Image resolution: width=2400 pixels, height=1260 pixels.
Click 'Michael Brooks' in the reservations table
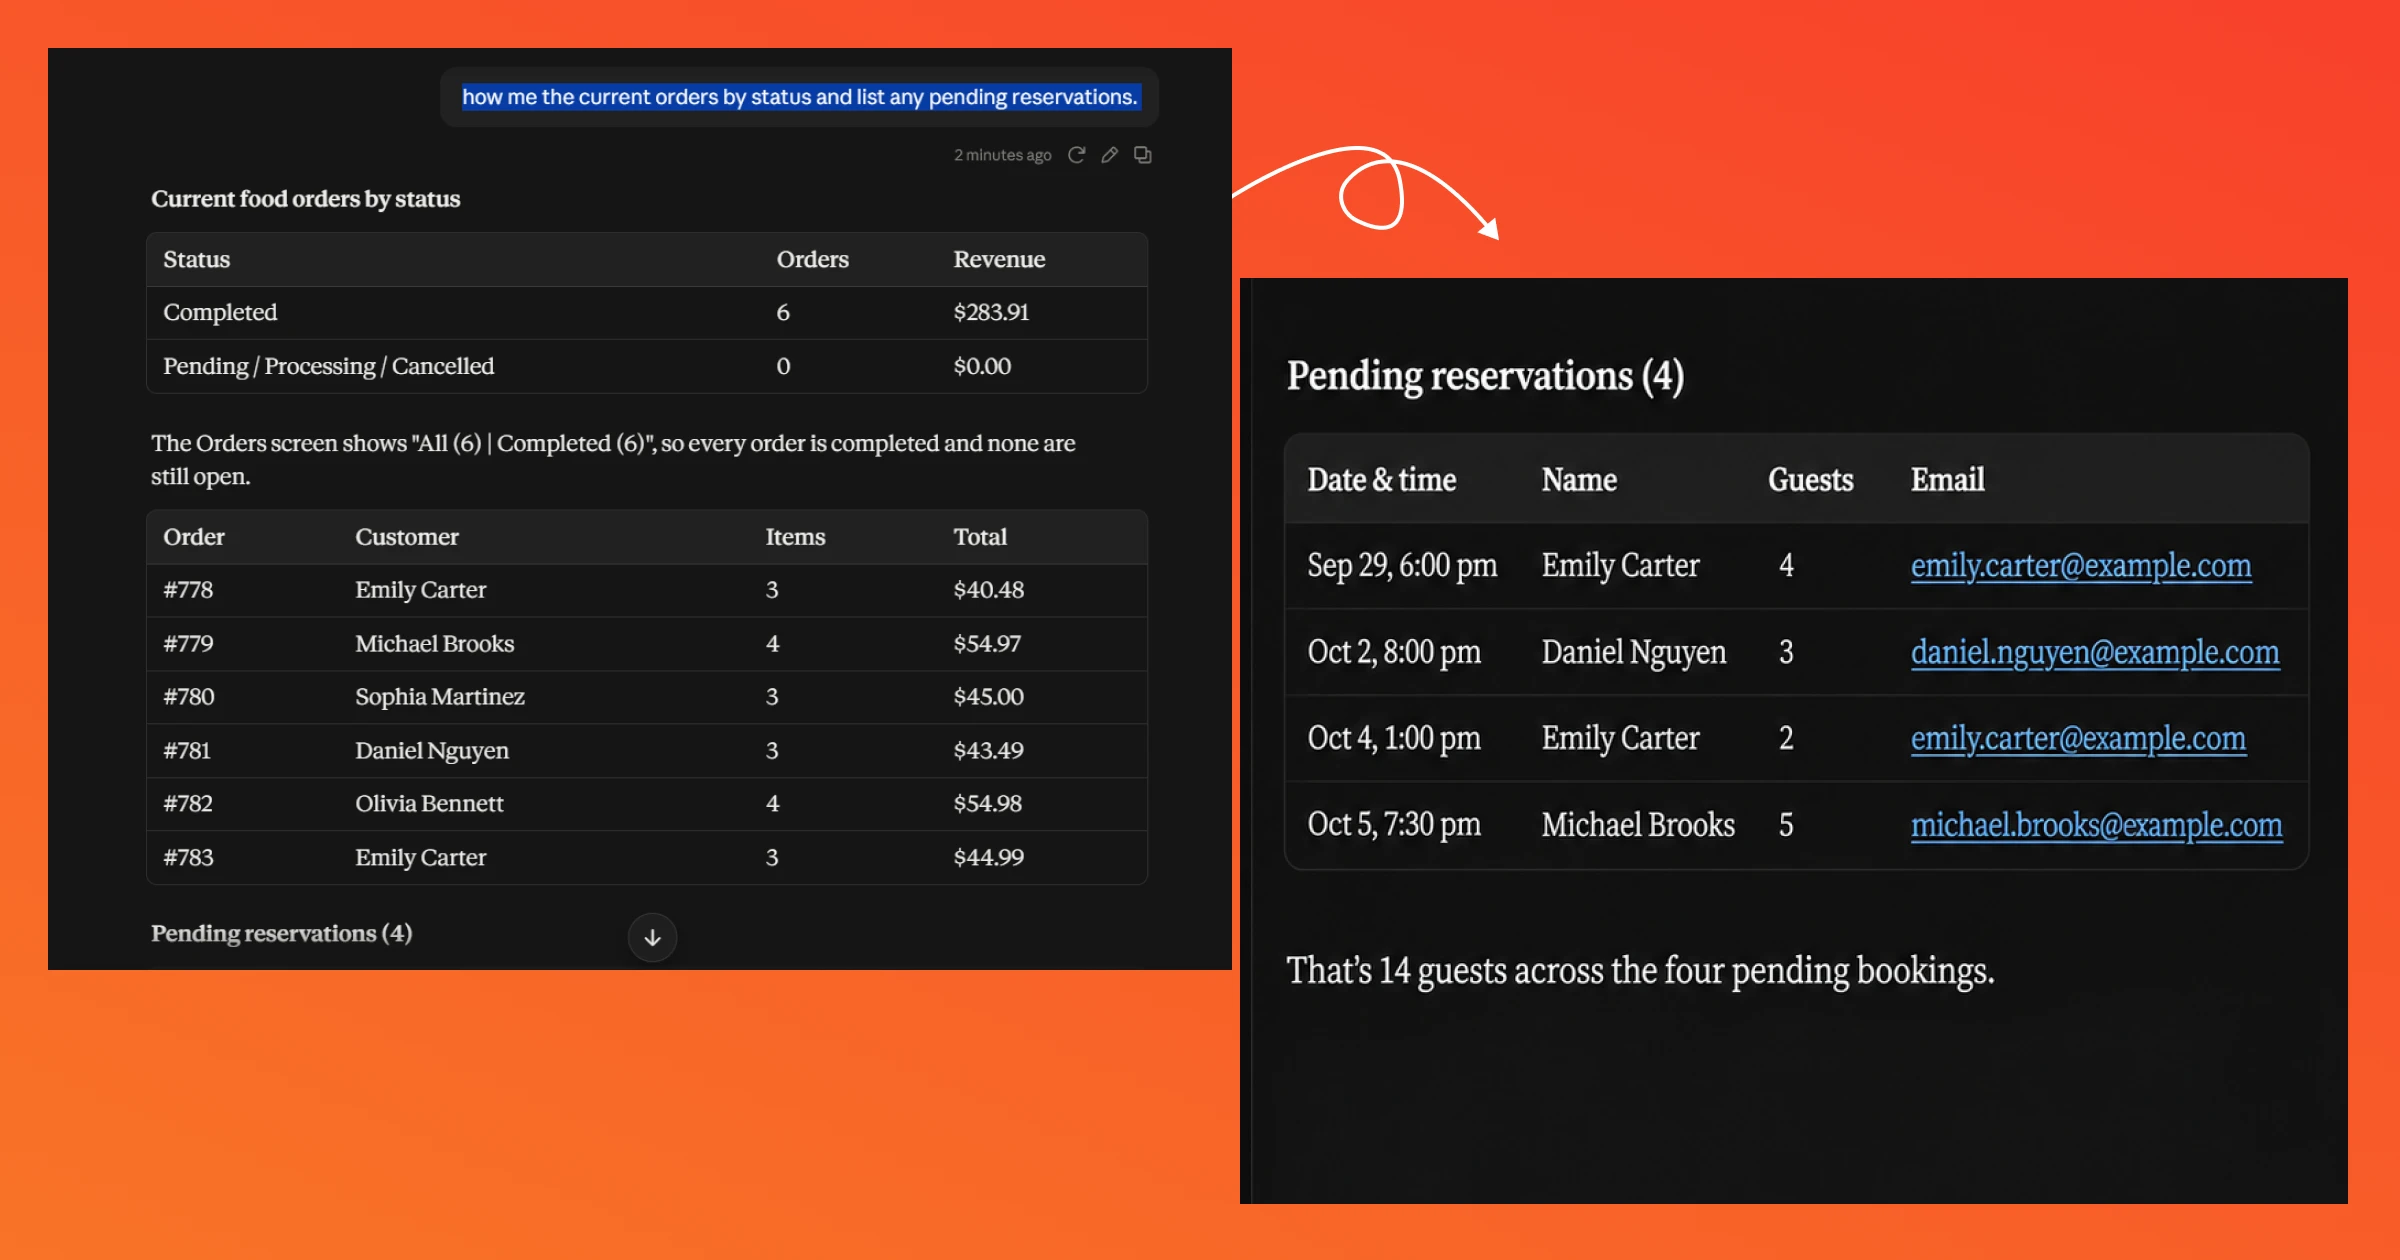1638,825
